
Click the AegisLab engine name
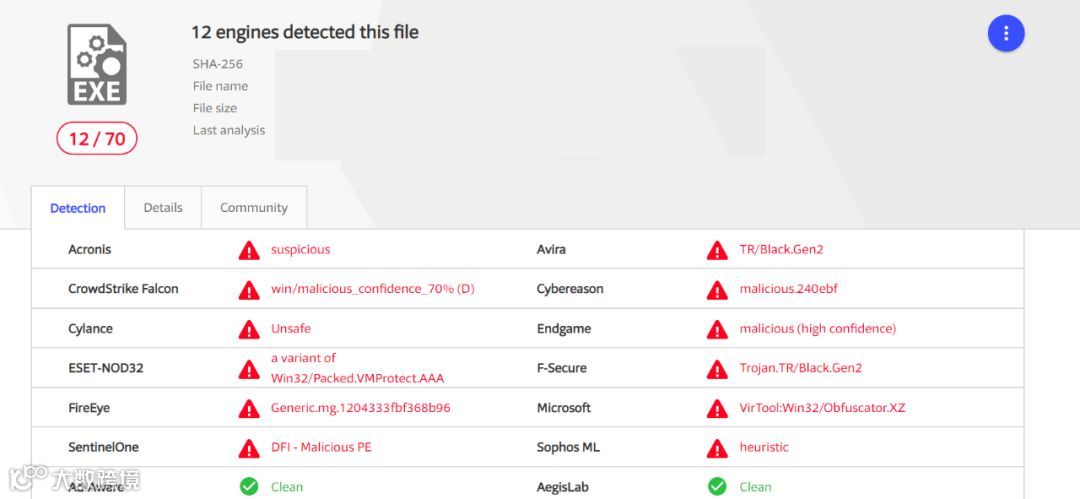pyautogui.click(x=561, y=487)
